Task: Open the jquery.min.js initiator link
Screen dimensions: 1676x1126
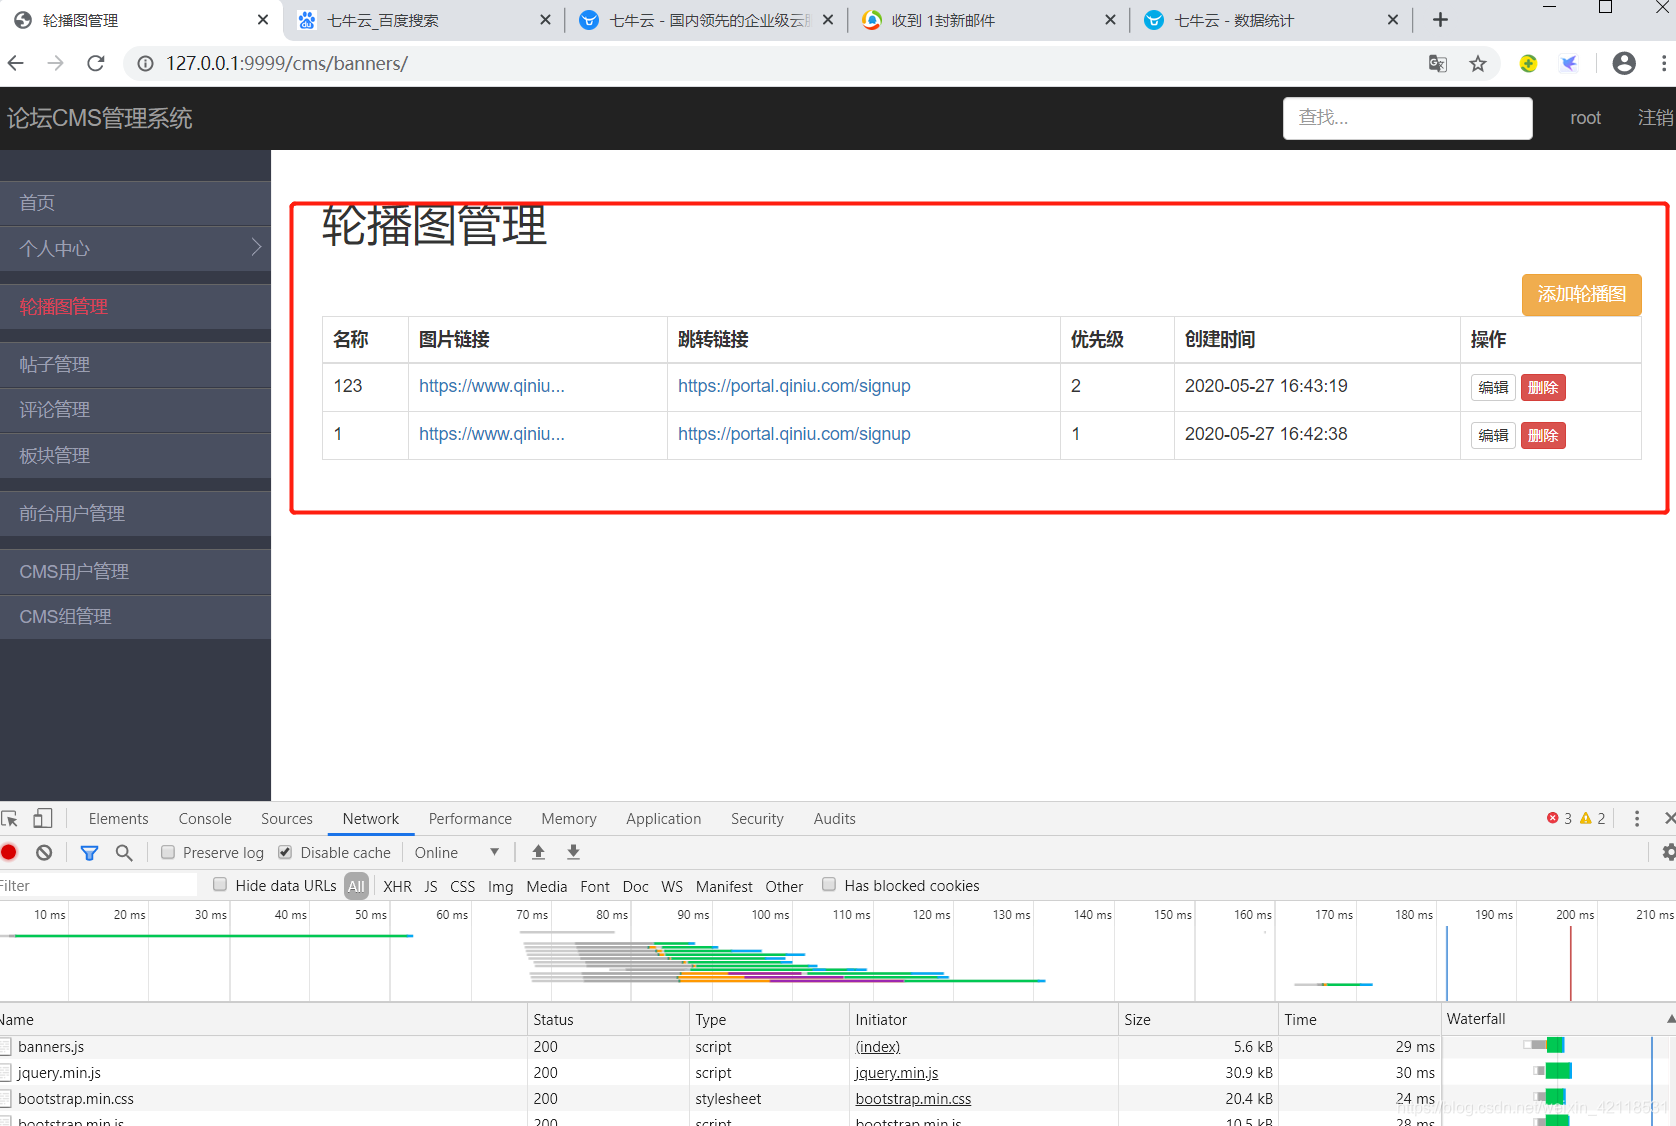Action: [897, 1072]
